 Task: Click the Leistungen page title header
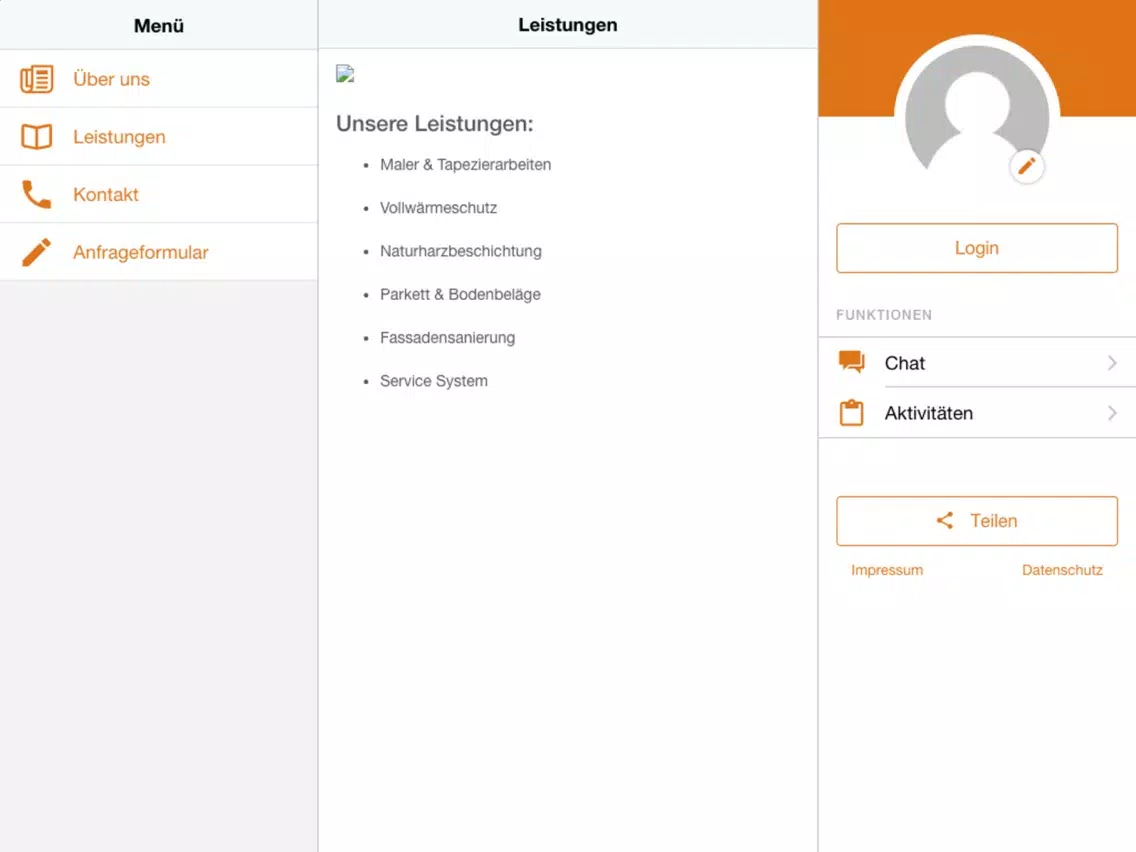(567, 25)
